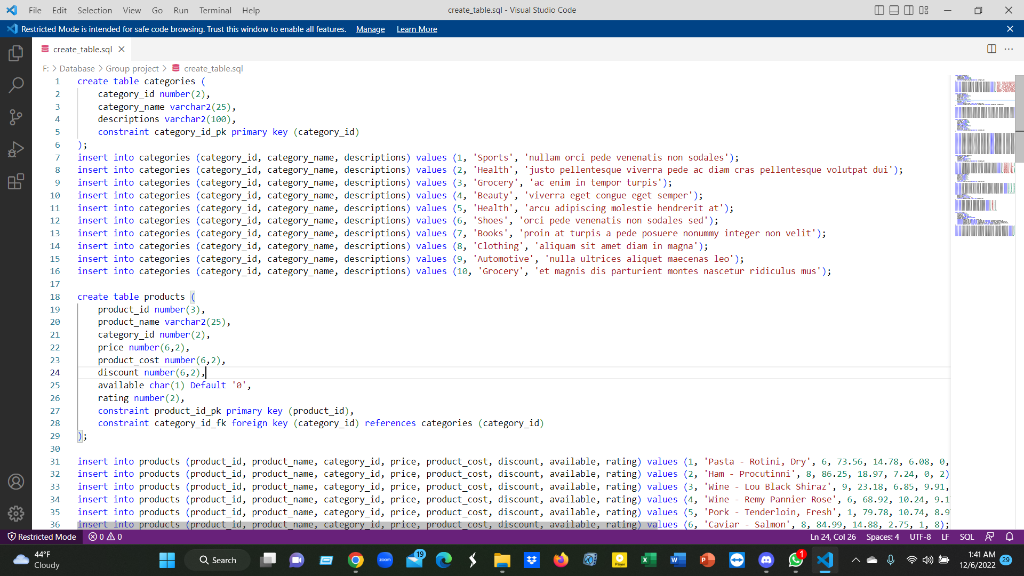
Task: Open Word from taskbar
Action: click(678, 560)
